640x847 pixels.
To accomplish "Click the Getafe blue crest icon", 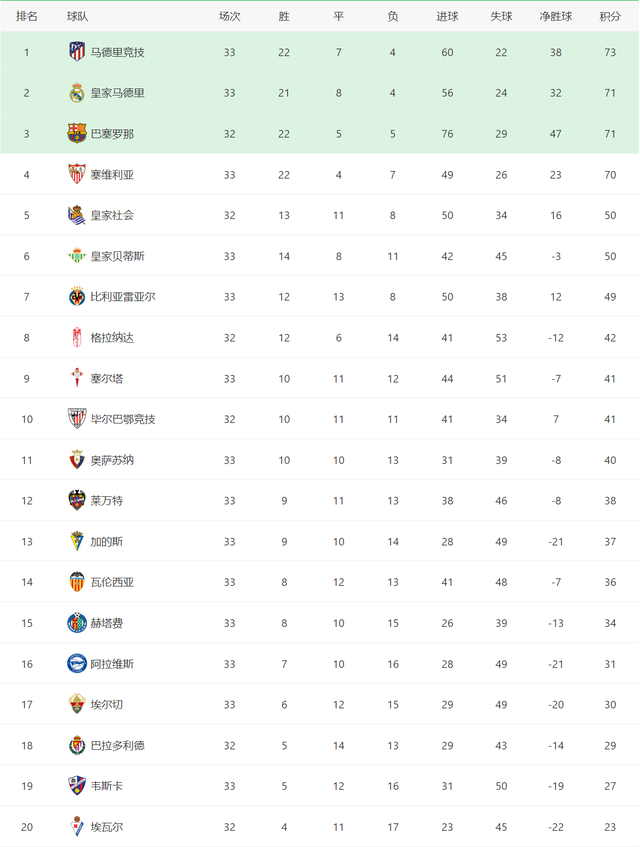I will [77, 623].
